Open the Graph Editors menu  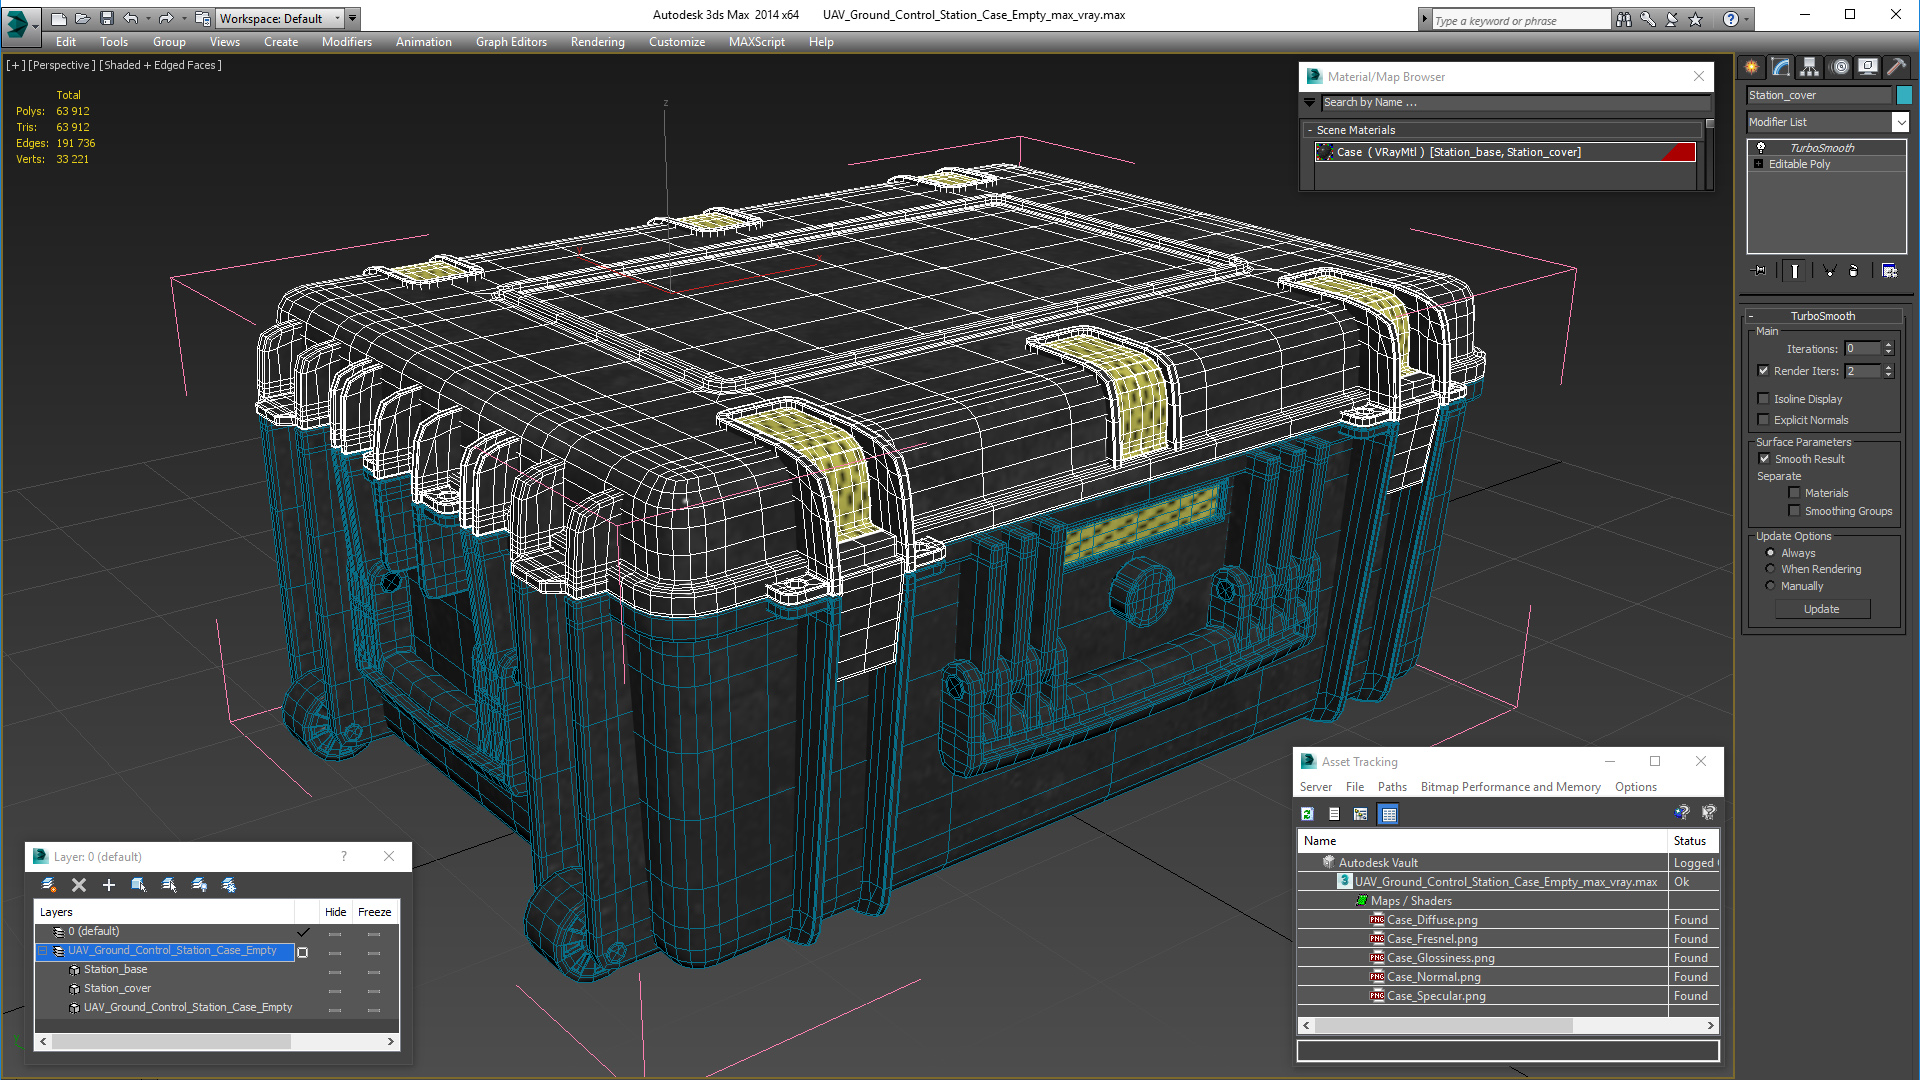(511, 42)
